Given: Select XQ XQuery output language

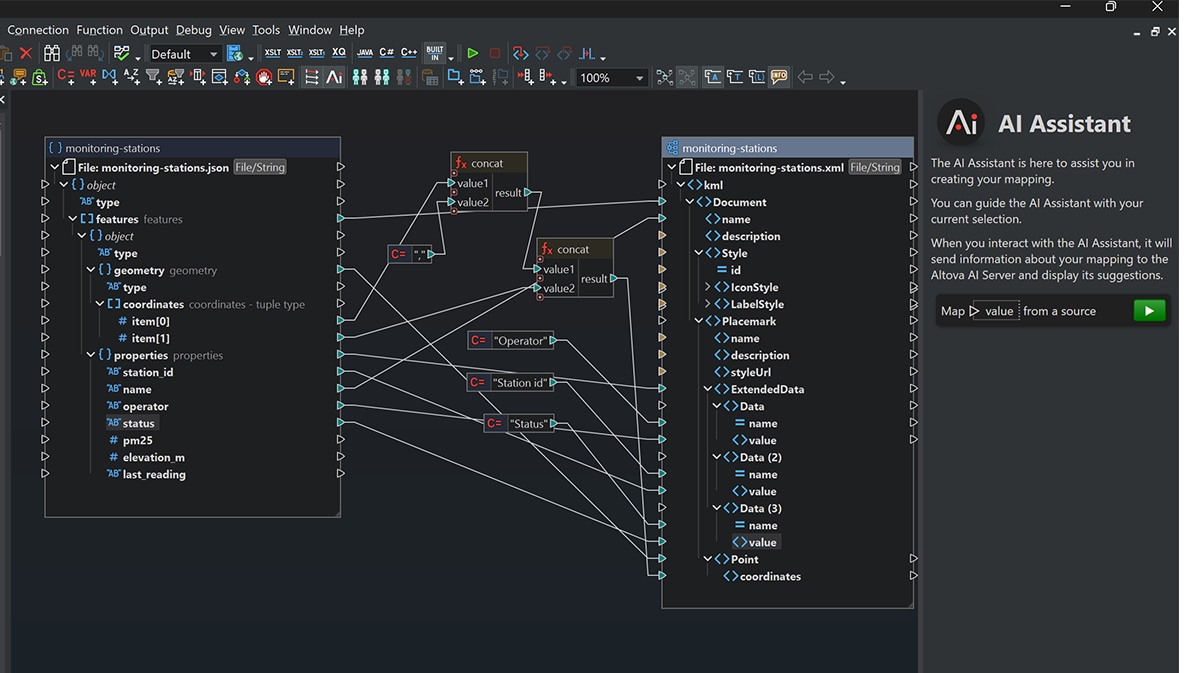Looking at the screenshot, I should point(338,53).
